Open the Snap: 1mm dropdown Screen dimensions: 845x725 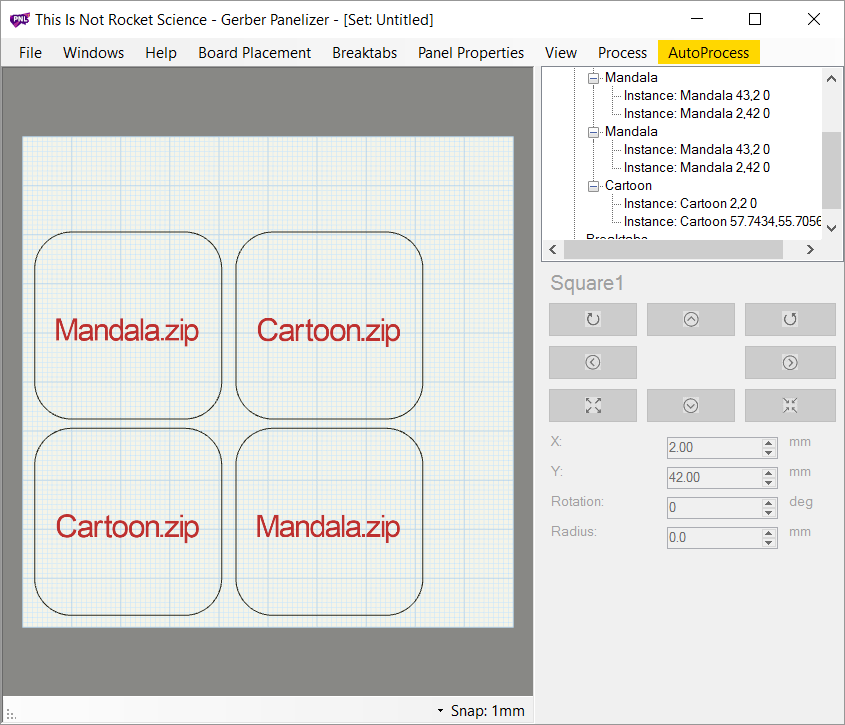(x=481, y=711)
